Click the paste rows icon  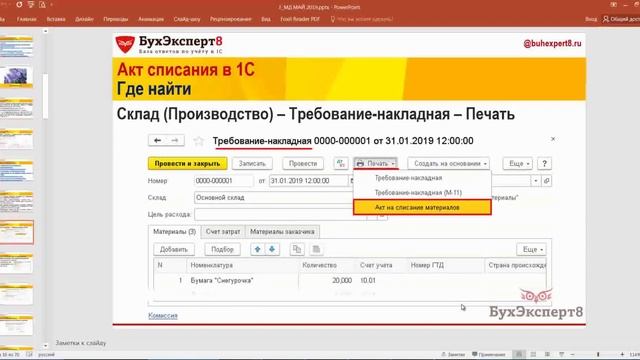coord(316,249)
